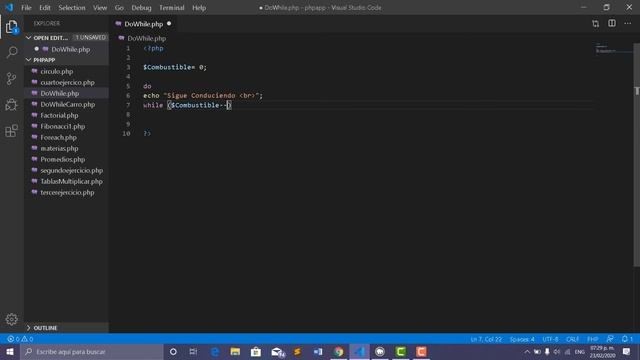Open tercerejercicio.php in file tree
The height and width of the screenshot is (360, 640).
(67, 192)
